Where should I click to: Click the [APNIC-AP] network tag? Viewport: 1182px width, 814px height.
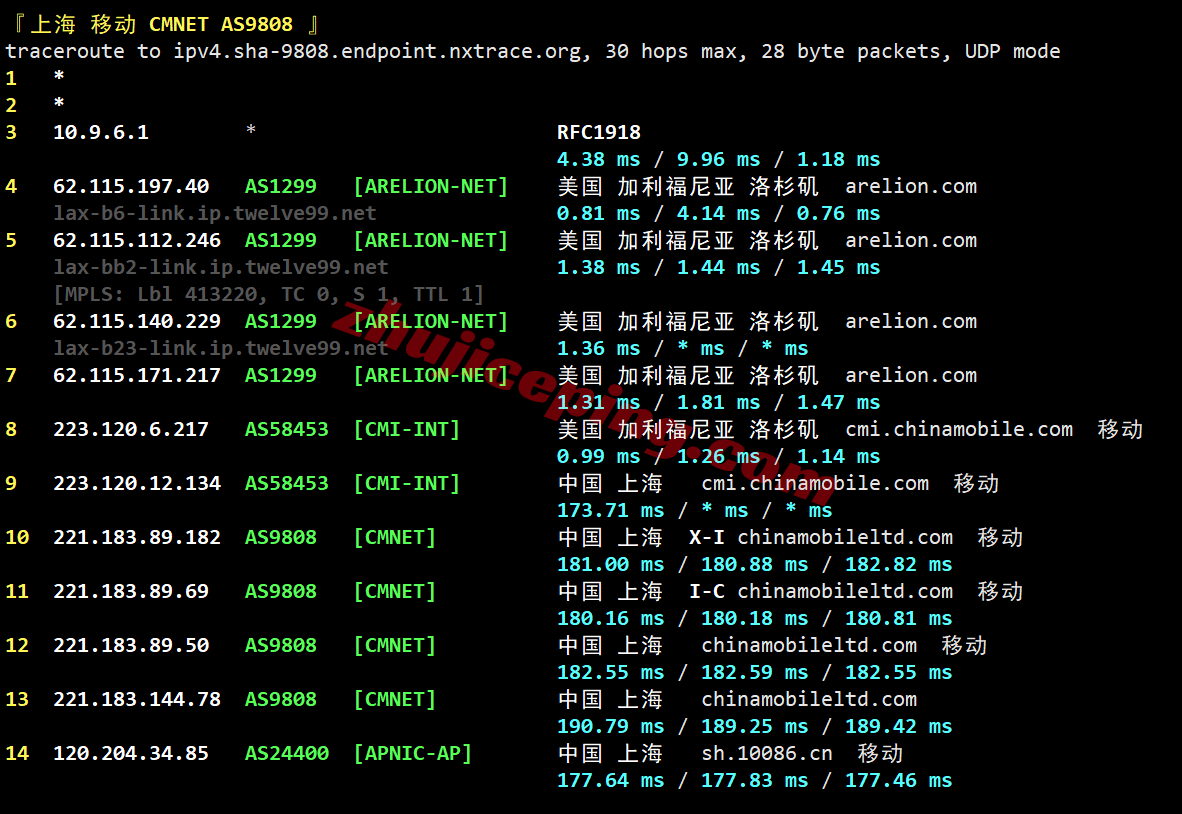[412, 753]
